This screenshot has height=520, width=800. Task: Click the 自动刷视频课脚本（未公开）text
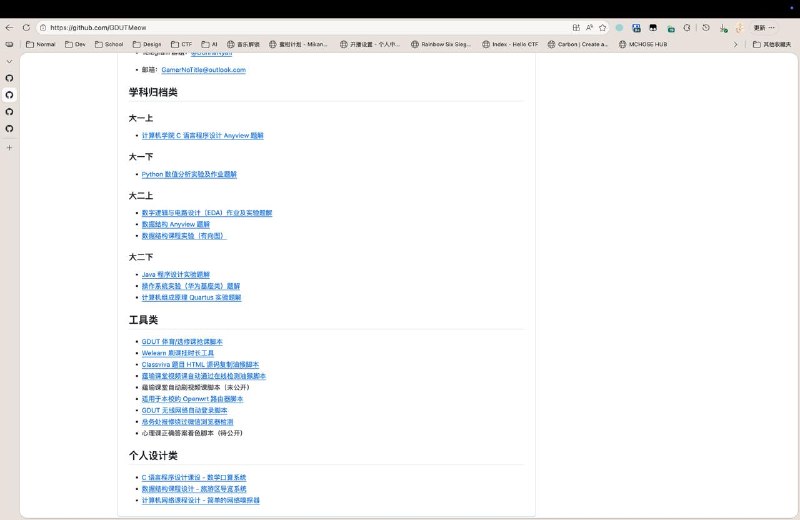click(195, 388)
